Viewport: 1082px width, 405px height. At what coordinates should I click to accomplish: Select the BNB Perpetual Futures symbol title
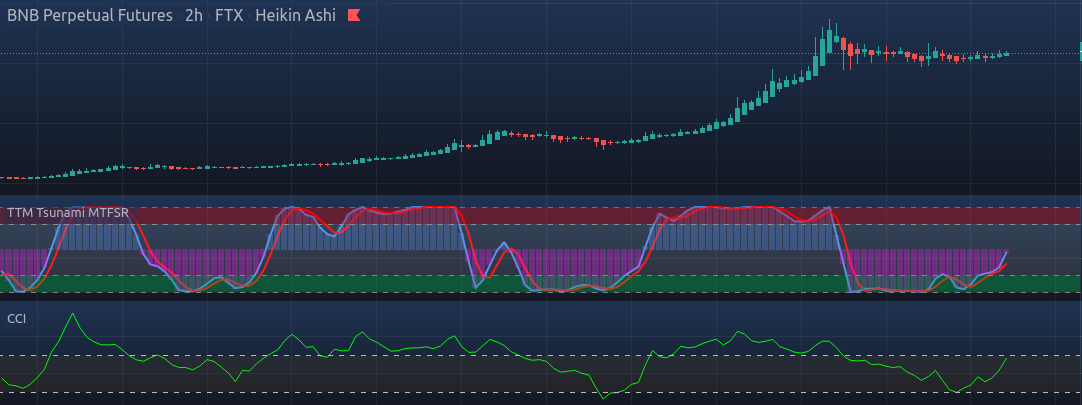(x=90, y=15)
